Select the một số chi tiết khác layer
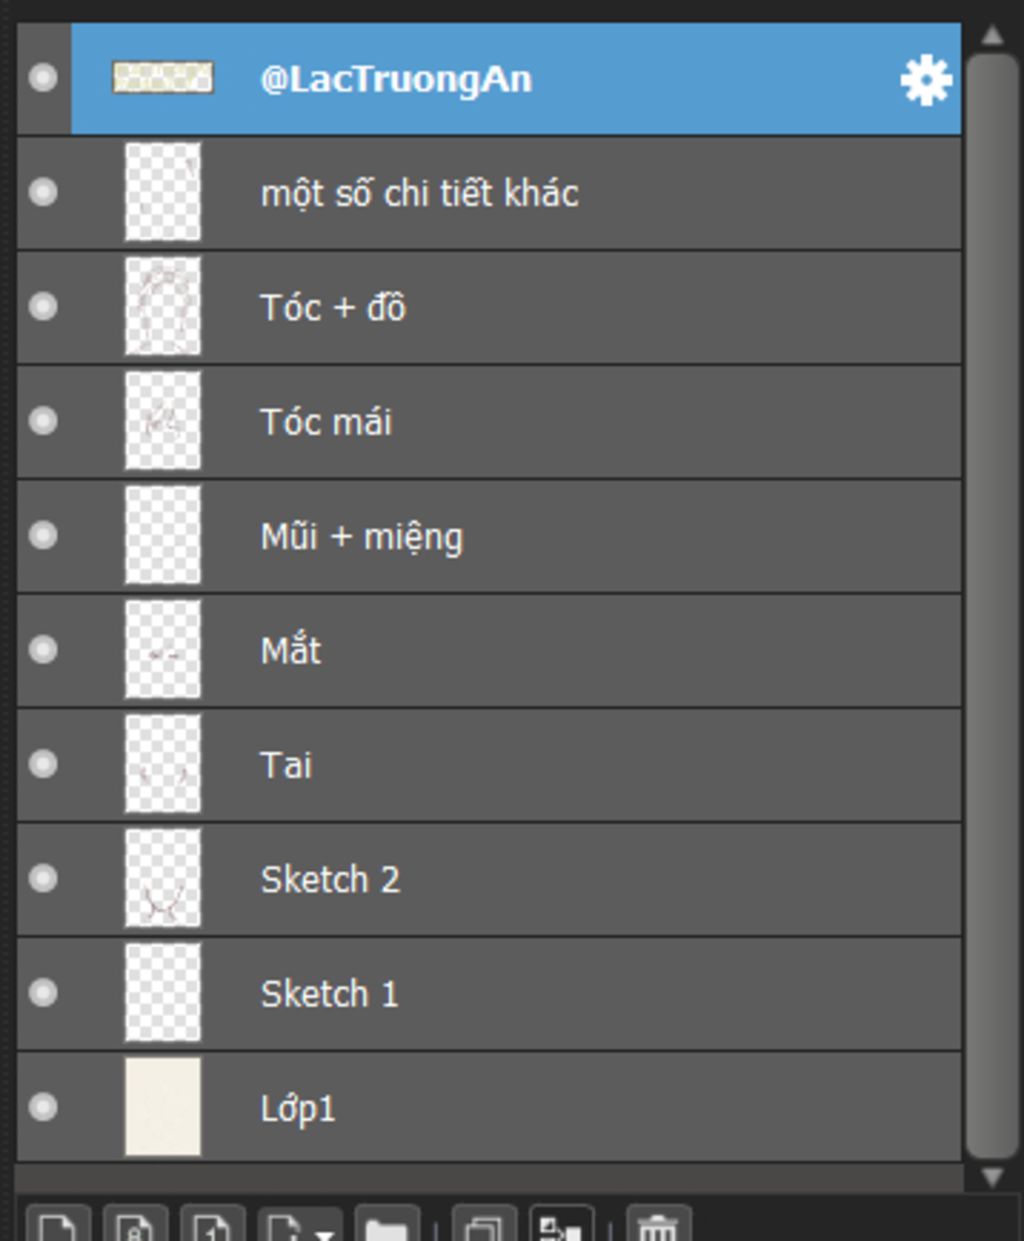 pyautogui.click(x=489, y=193)
